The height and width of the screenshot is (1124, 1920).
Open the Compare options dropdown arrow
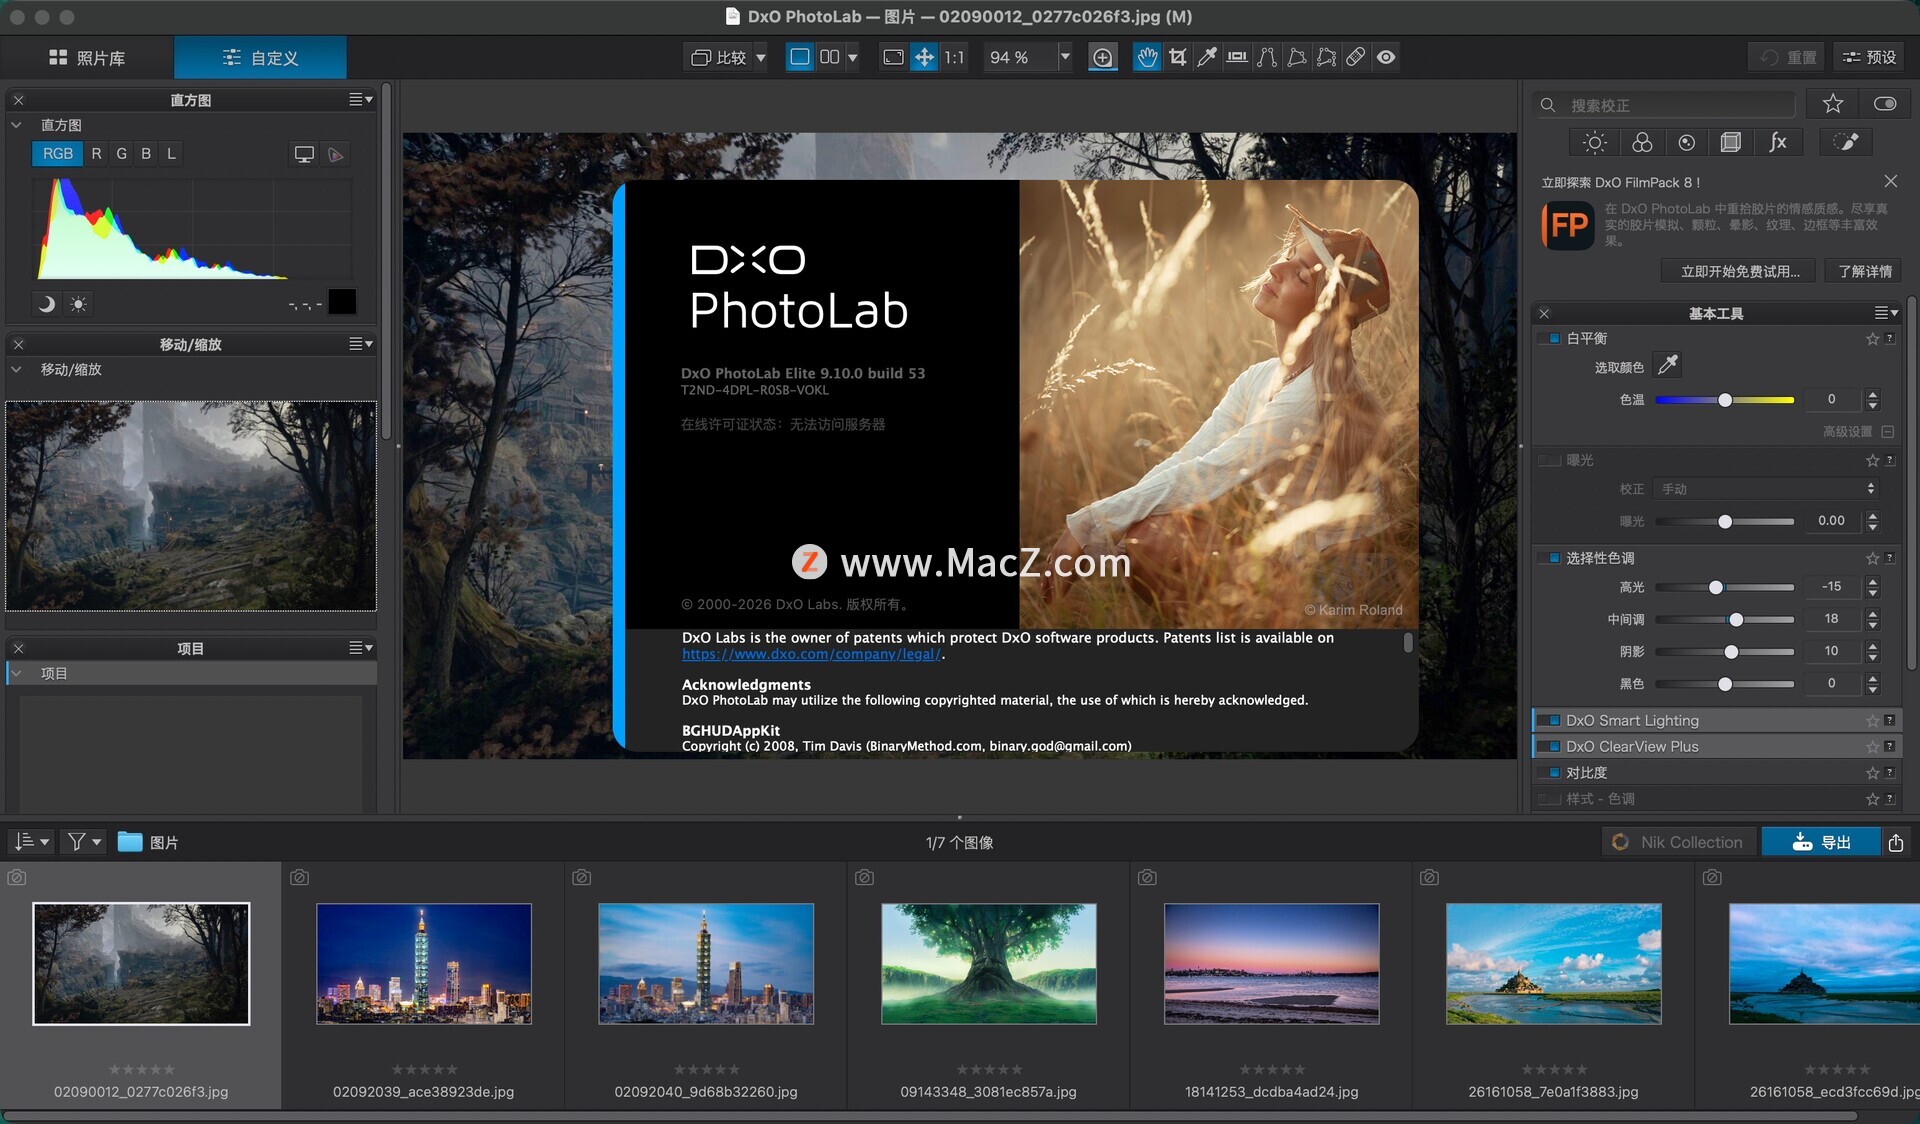(761, 57)
